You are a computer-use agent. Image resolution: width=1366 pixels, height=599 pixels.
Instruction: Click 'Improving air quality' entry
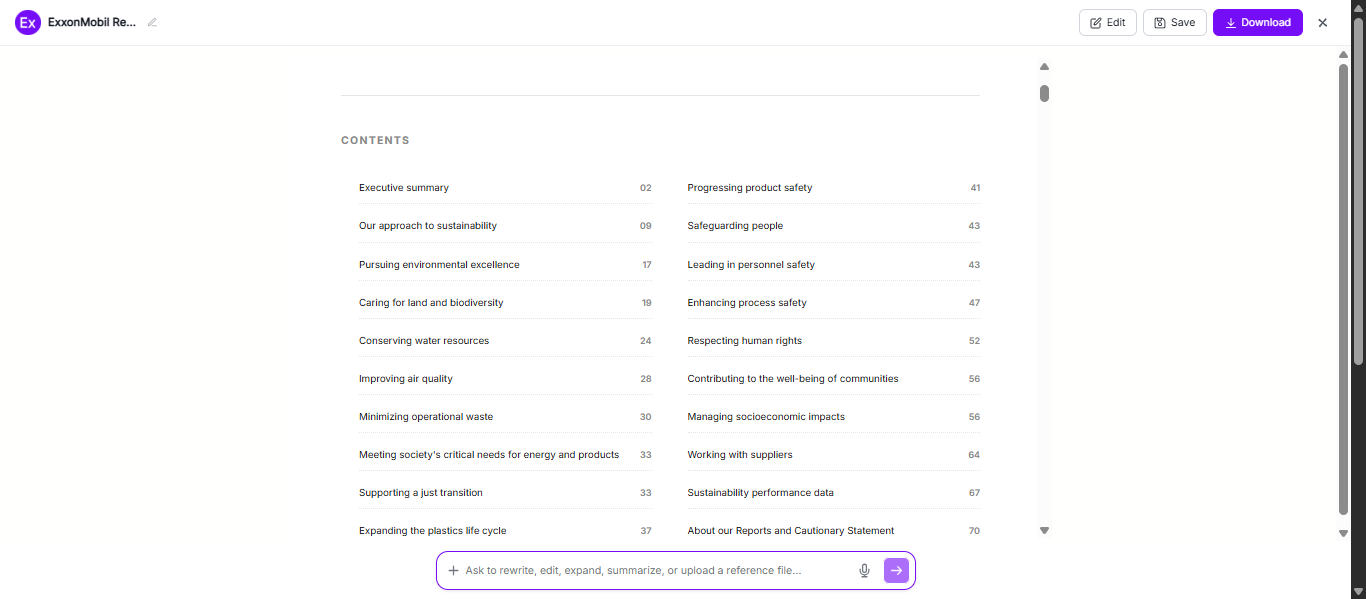(x=406, y=379)
